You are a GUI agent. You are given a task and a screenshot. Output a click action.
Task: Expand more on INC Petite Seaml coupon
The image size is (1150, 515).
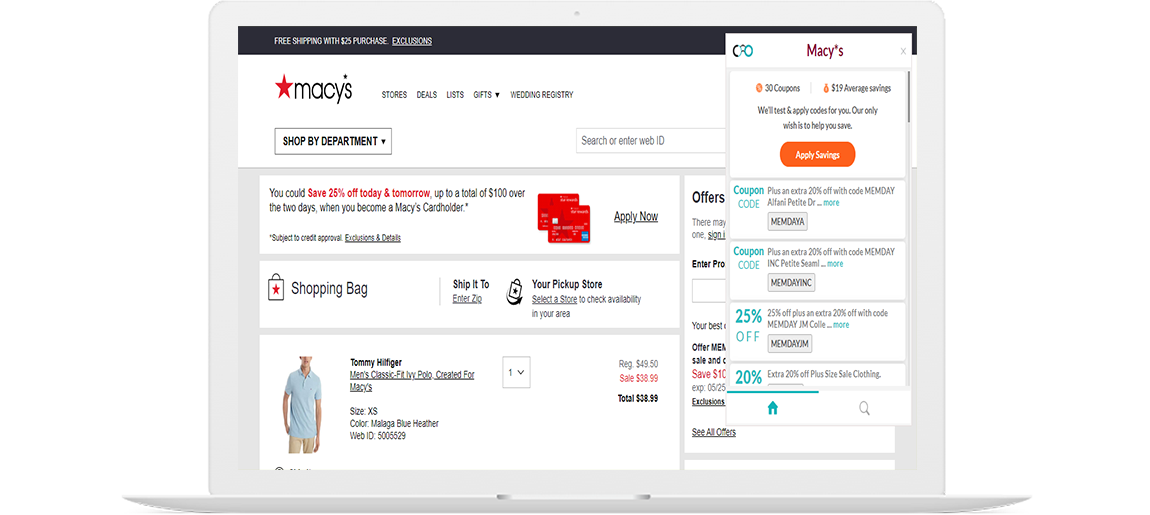[835, 263]
